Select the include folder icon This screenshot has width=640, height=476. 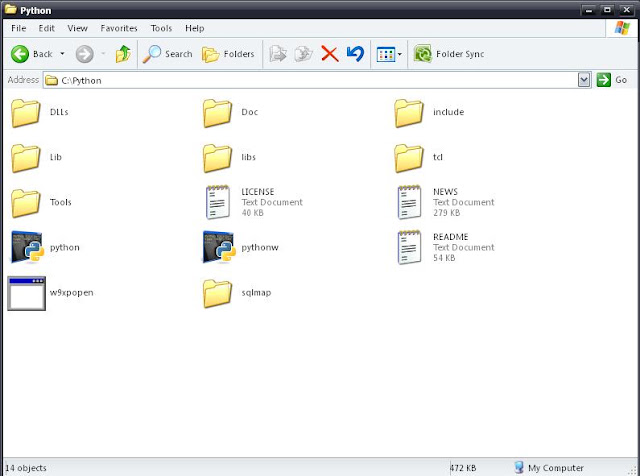pyautogui.click(x=409, y=113)
